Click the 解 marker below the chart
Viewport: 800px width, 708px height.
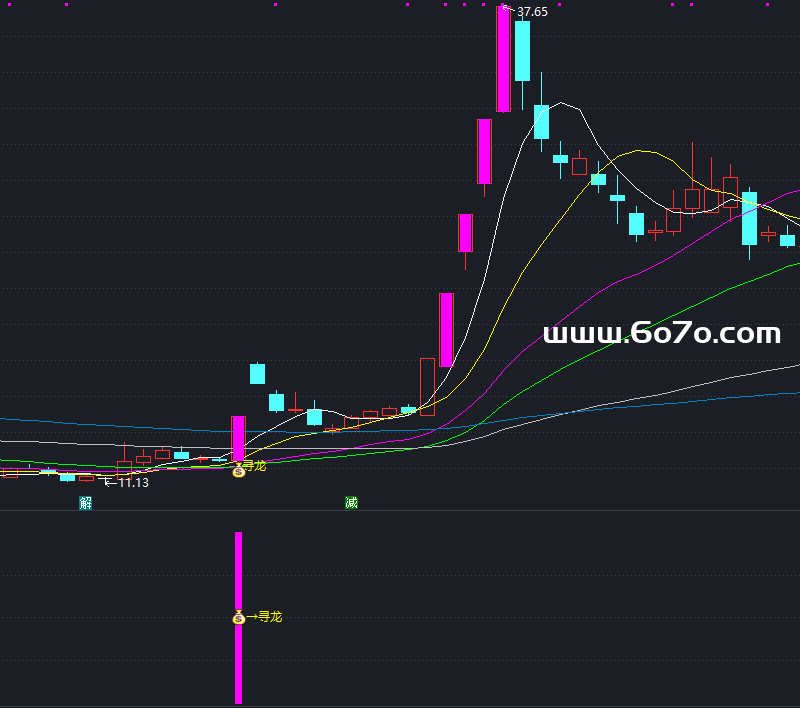[86, 503]
